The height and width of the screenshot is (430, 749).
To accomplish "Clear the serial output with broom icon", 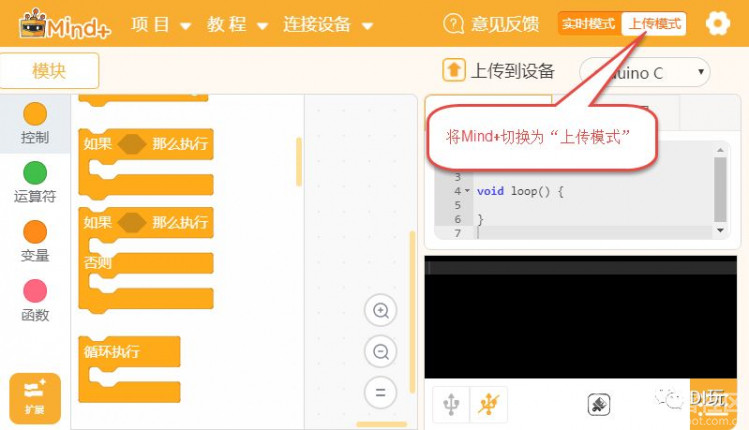I will point(599,405).
